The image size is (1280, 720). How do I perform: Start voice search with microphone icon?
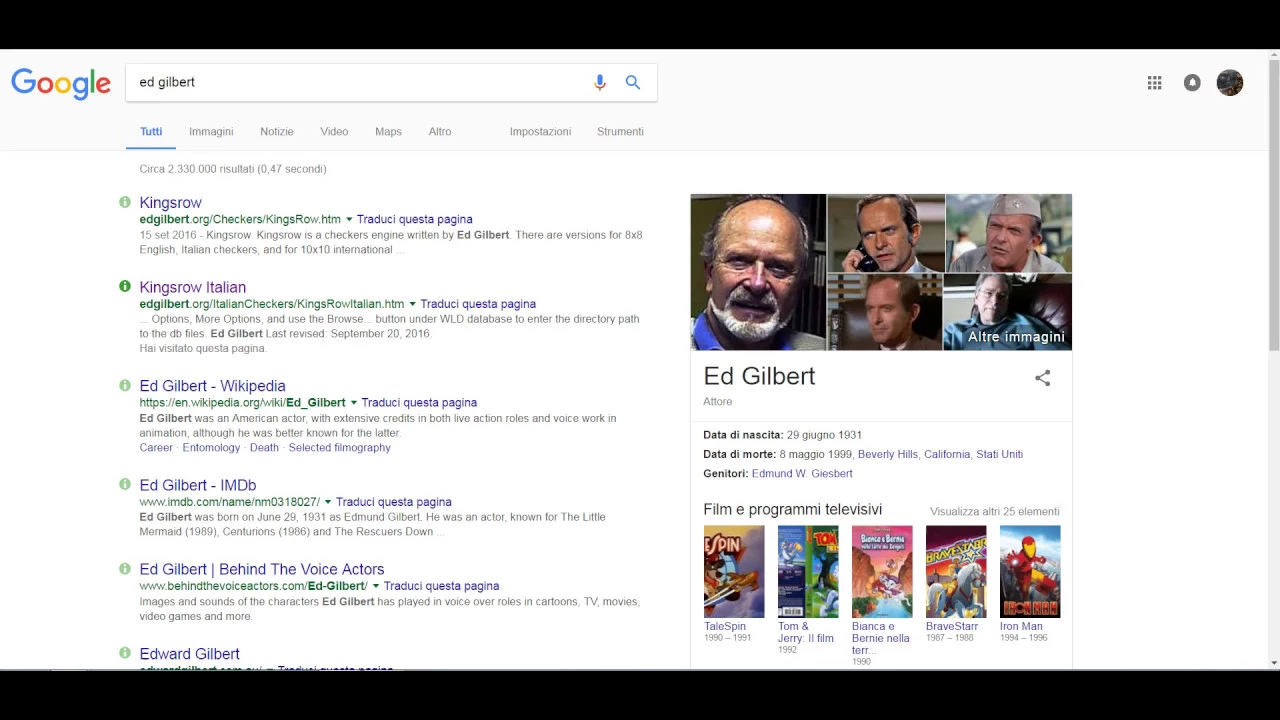[x=600, y=83]
